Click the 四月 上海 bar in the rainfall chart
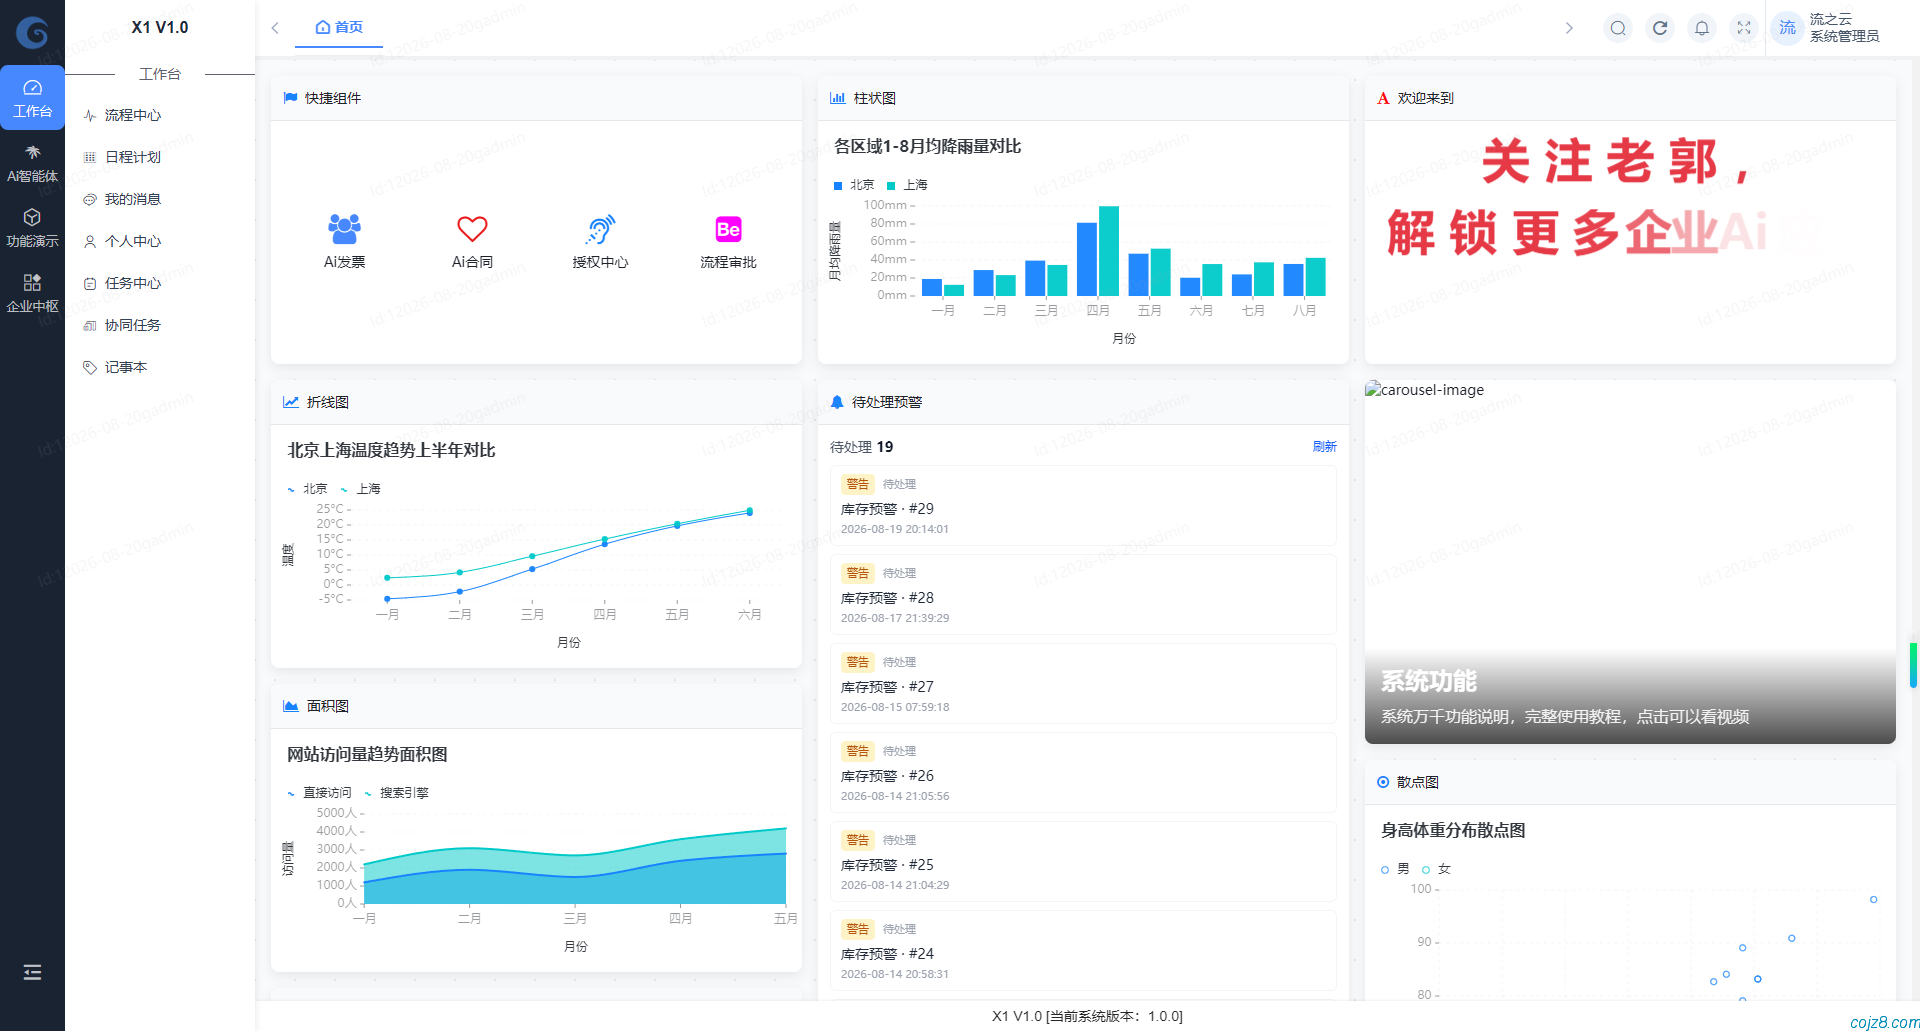This screenshot has width=1920, height=1031. tap(1109, 251)
